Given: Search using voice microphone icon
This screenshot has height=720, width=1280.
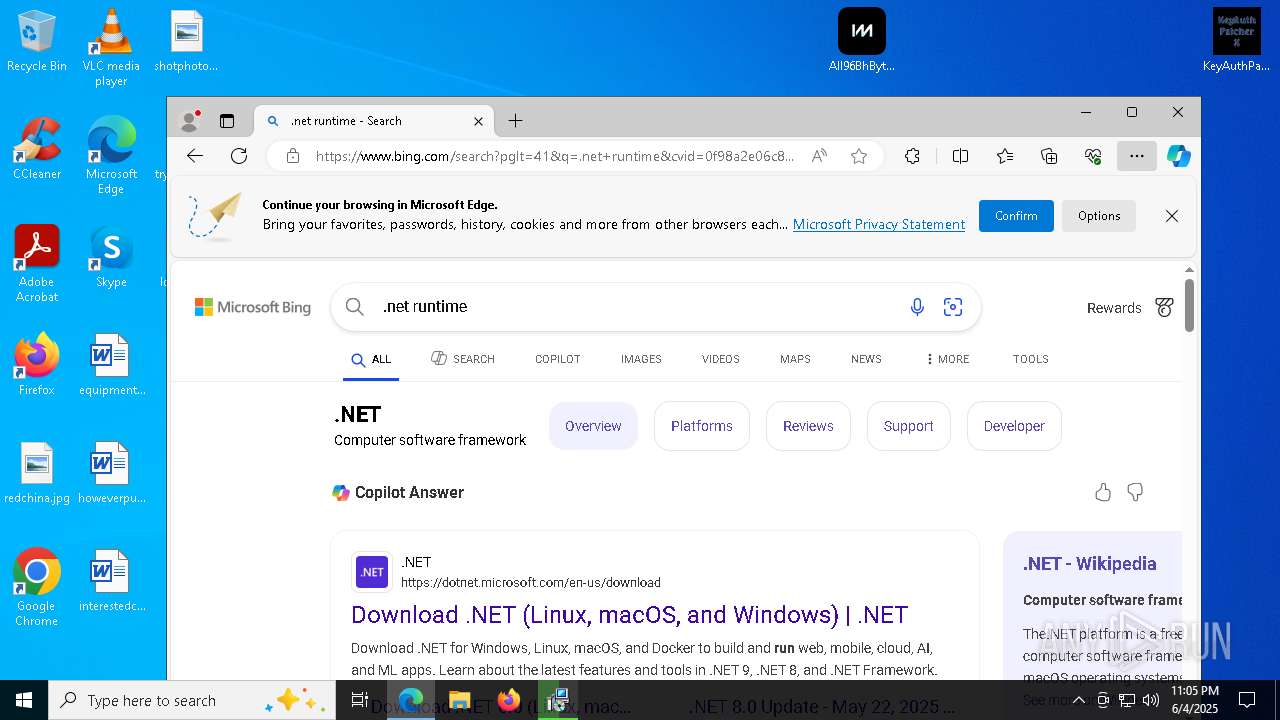Looking at the screenshot, I should point(917,307).
